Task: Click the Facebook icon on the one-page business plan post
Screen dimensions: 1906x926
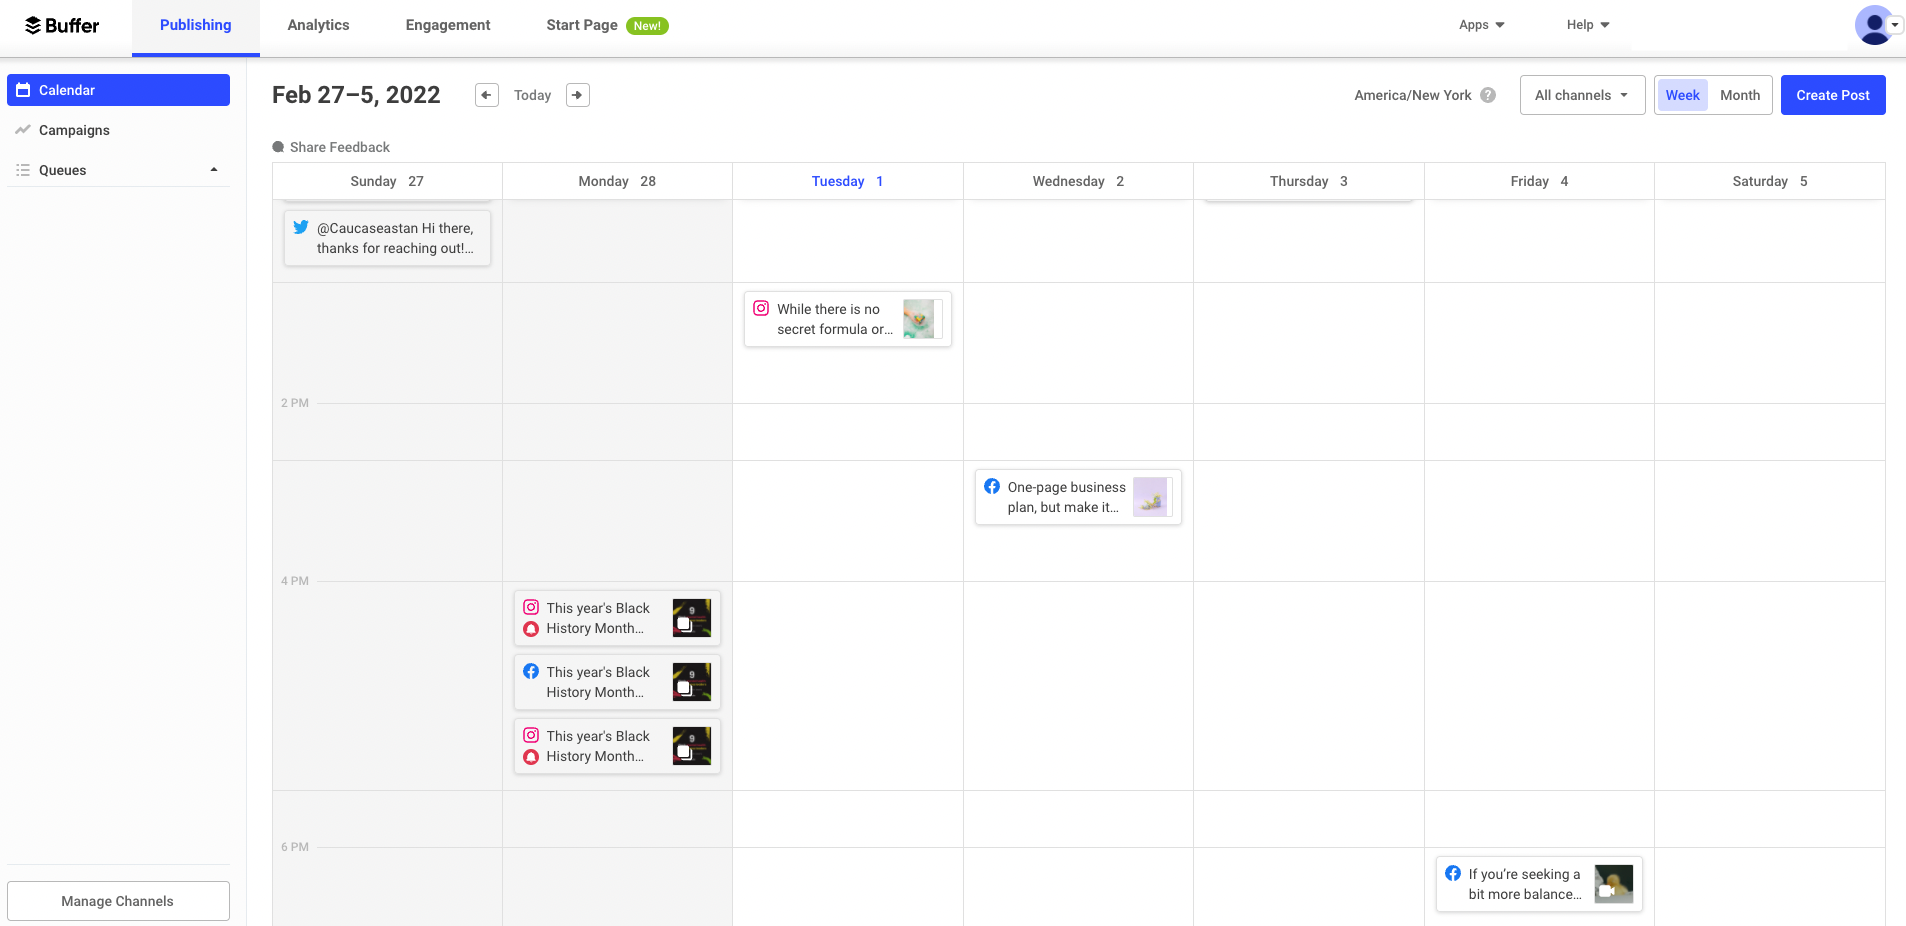Action: coord(991,486)
